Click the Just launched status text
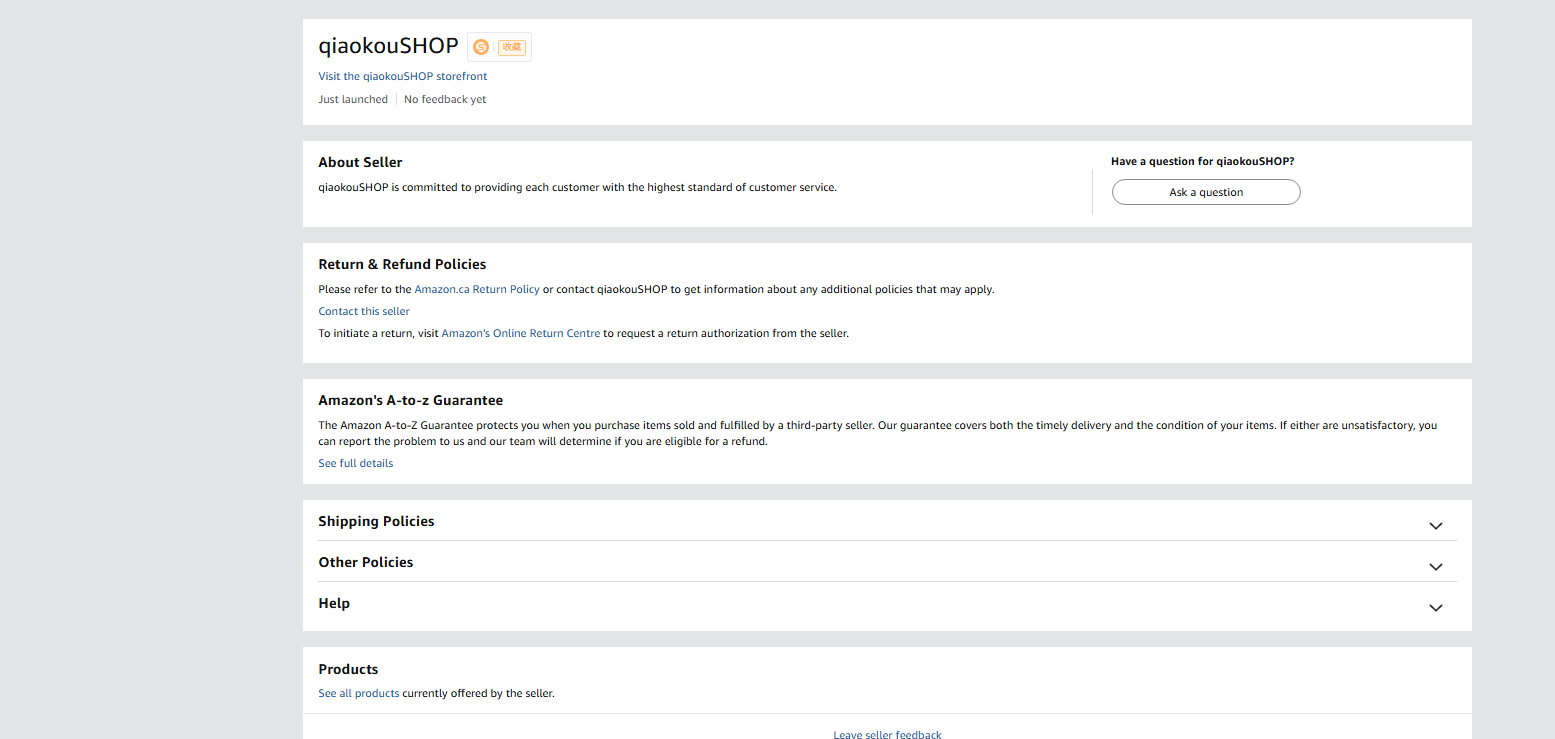Viewport: 1555px width, 739px height. click(353, 99)
